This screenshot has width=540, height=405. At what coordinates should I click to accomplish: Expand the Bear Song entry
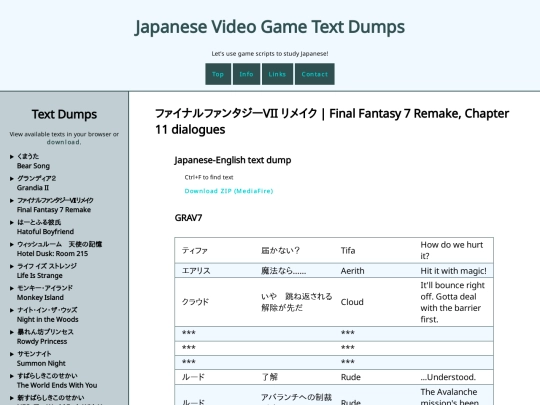coord(12,157)
